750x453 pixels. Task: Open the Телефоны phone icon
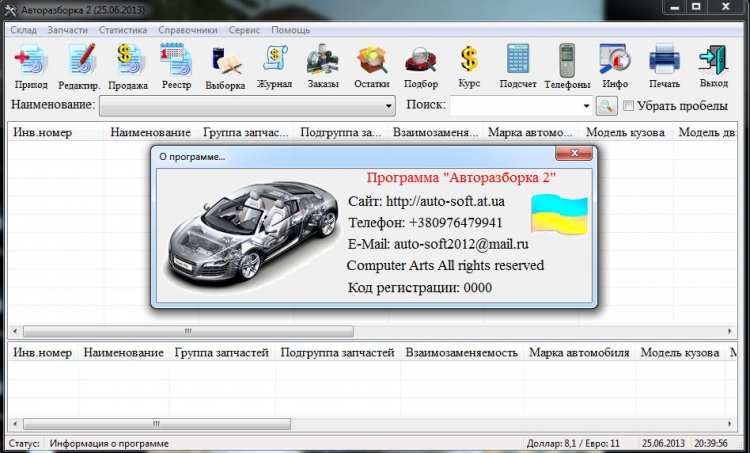pyautogui.click(x=567, y=59)
